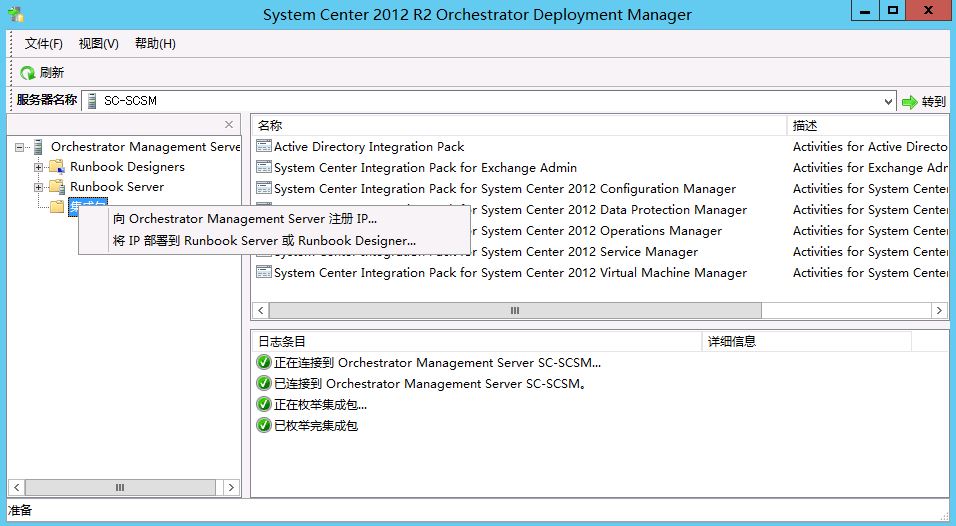Select Integration Pack for Exchange Admin row
The width and height of the screenshot is (956, 526).
[425, 167]
